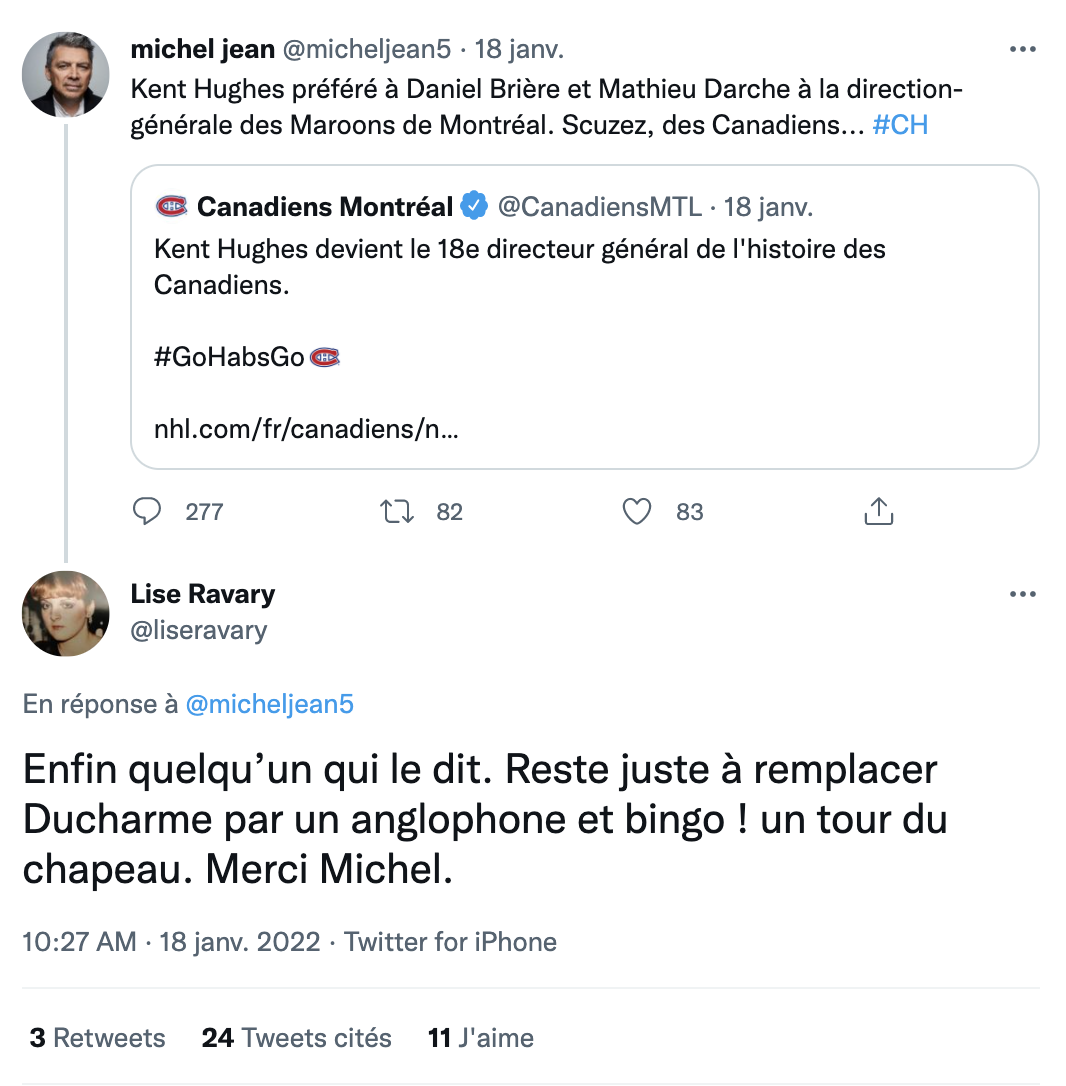
Task: Click the #CH hashtag link
Action: [900, 127]
